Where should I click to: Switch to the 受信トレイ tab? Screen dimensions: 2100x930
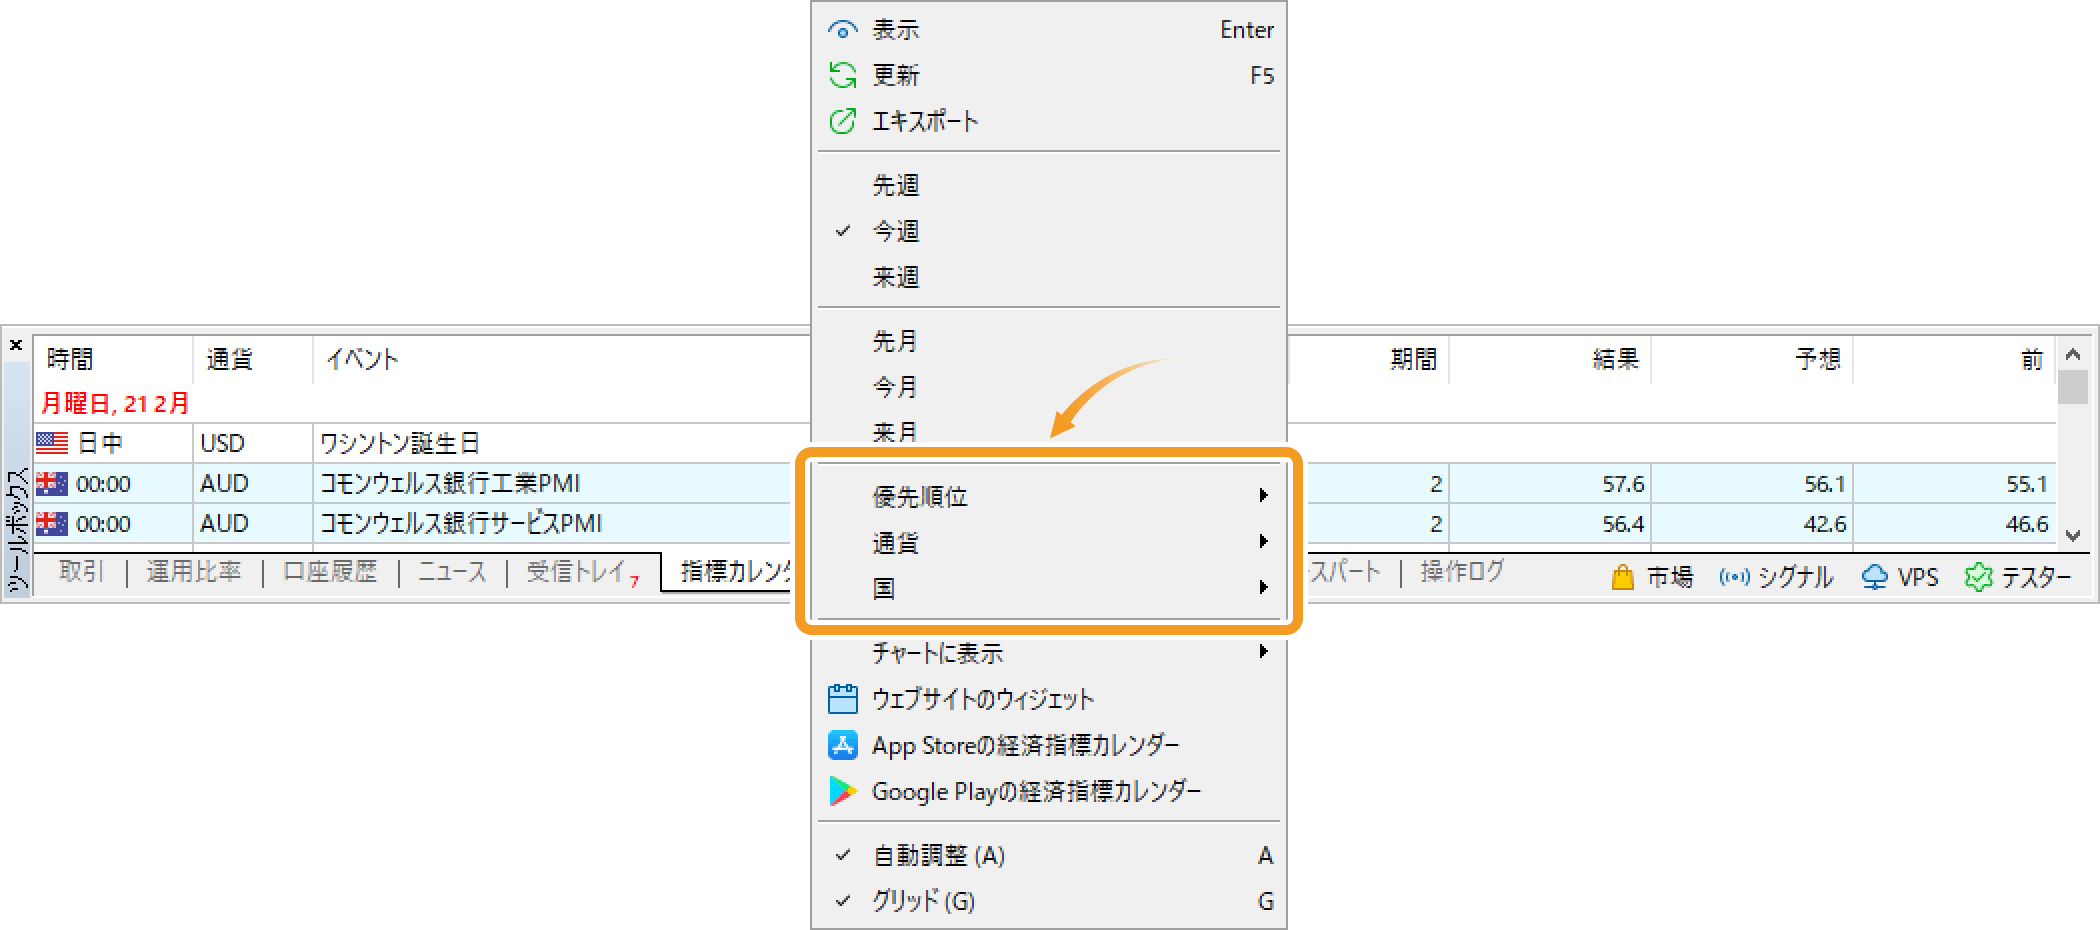coord(583,572)
